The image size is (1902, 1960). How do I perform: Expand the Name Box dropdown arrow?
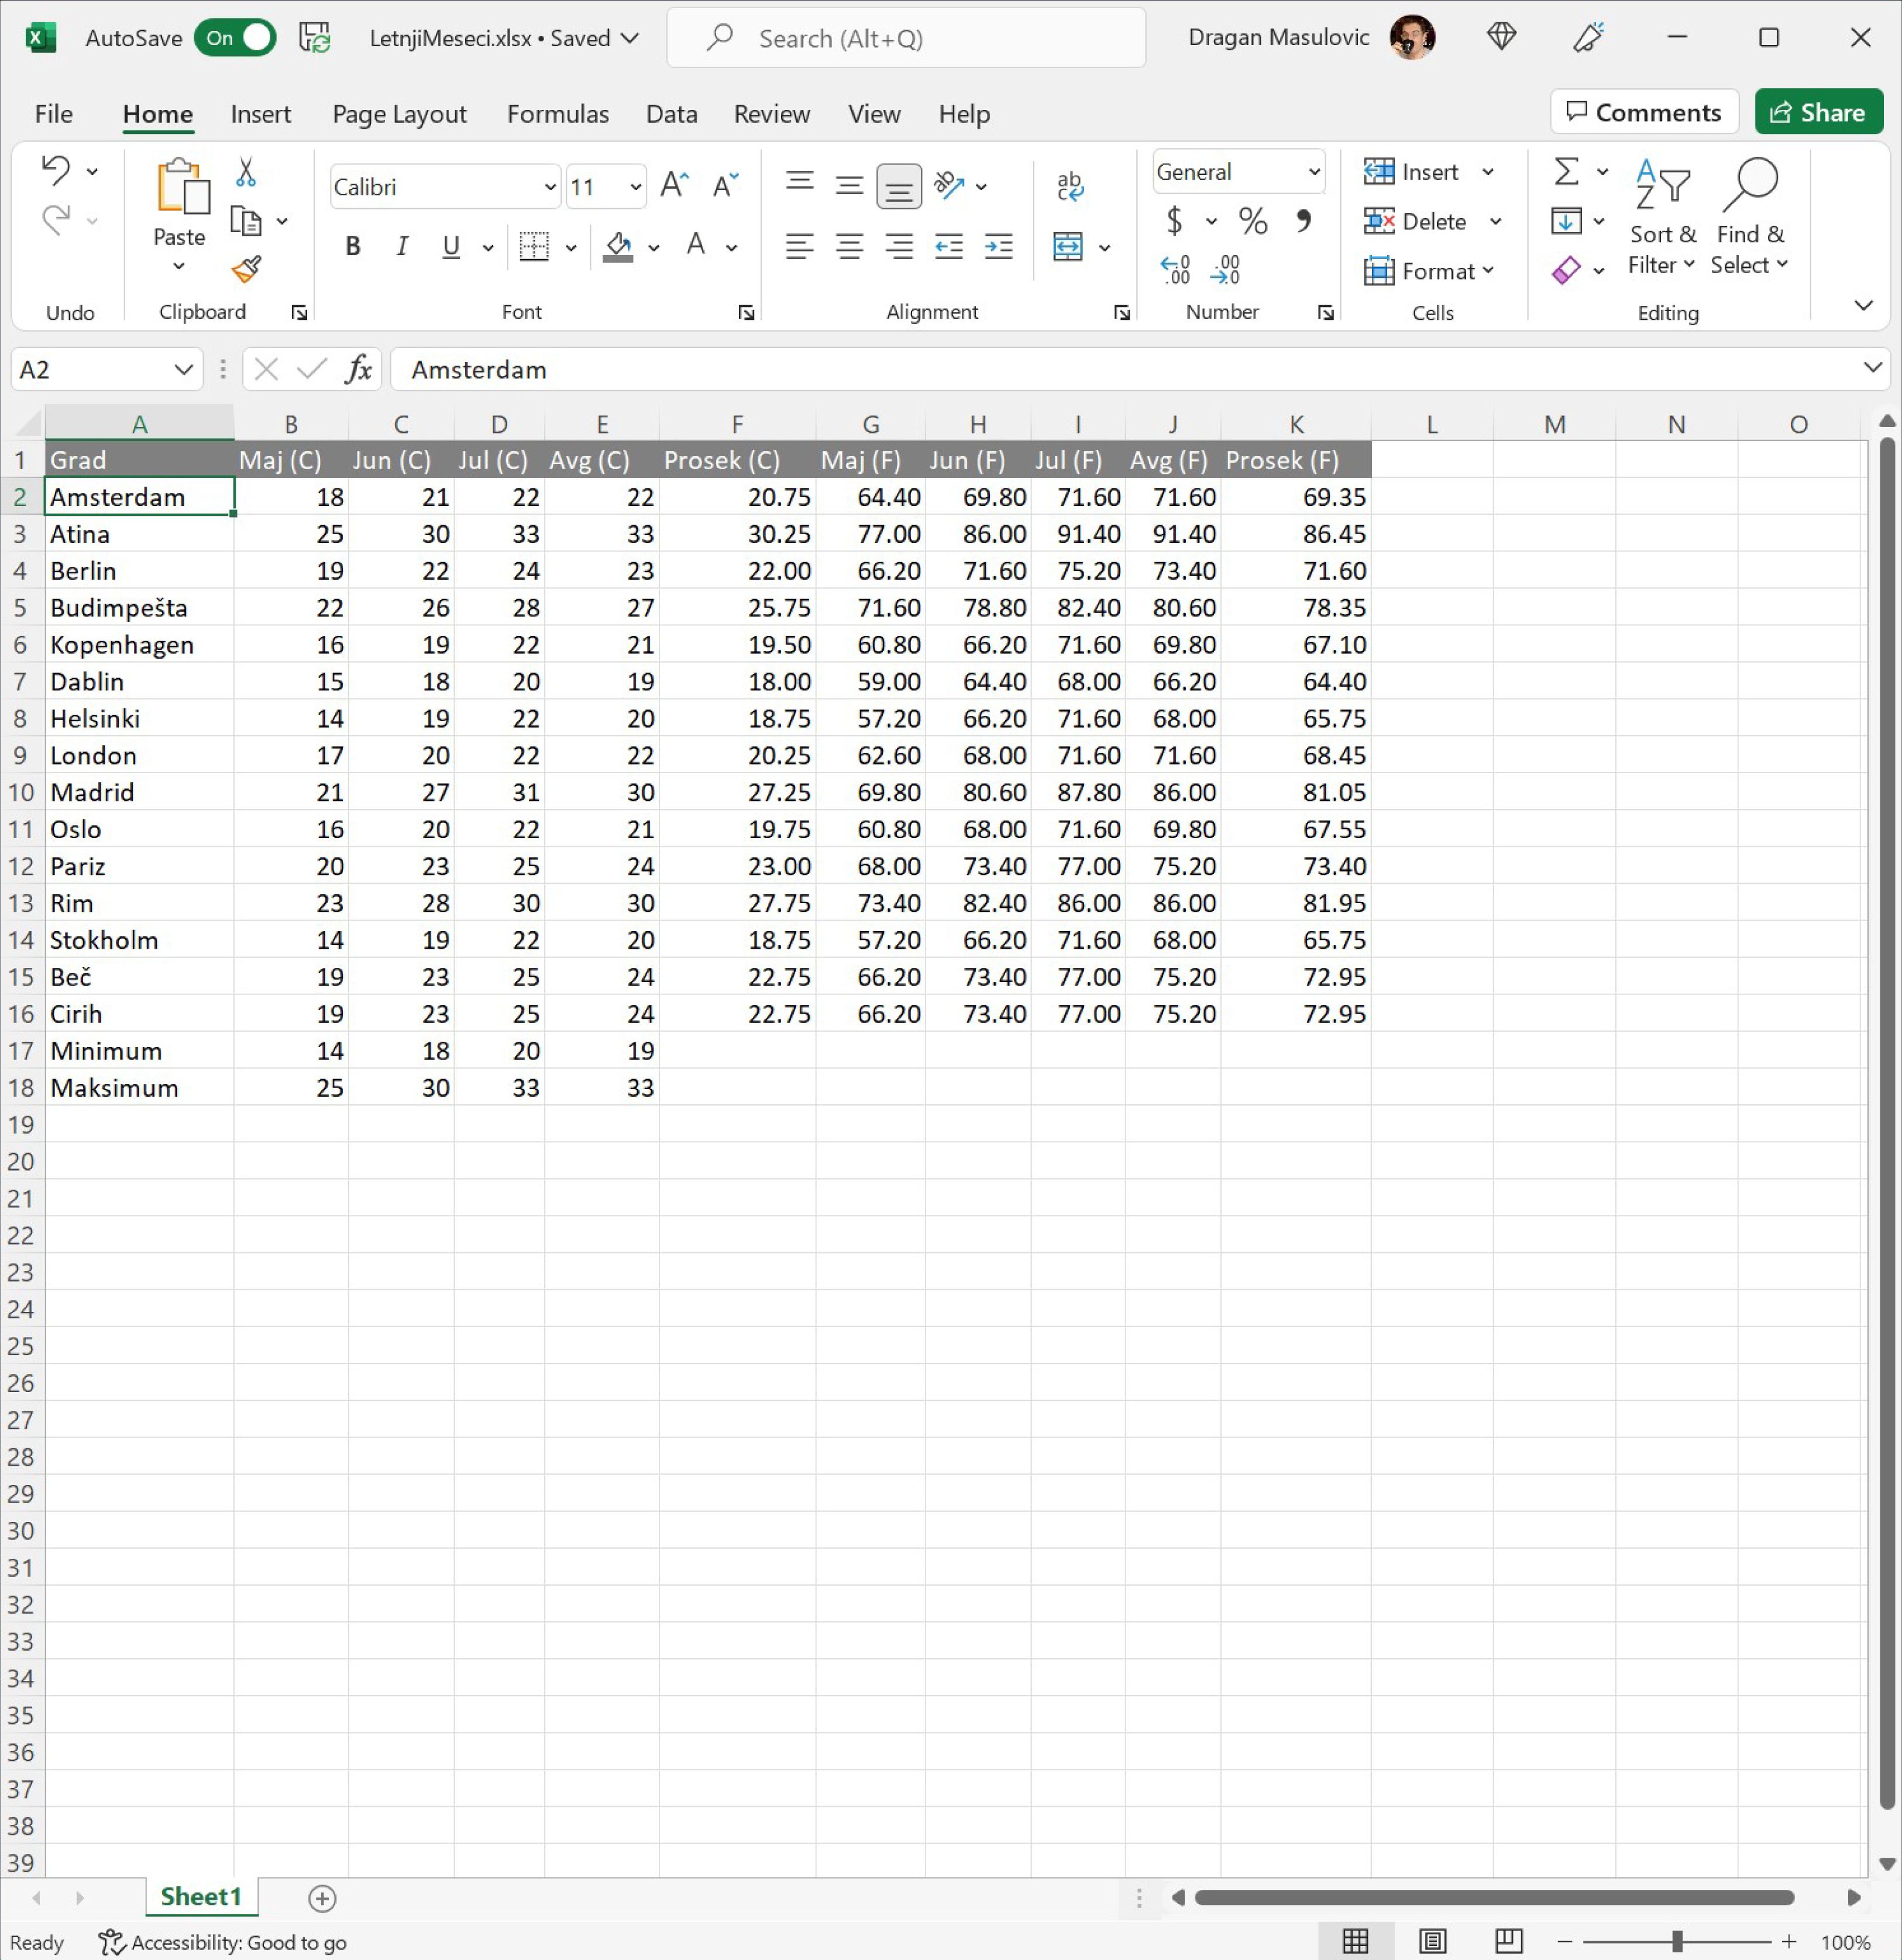(183, 370)
